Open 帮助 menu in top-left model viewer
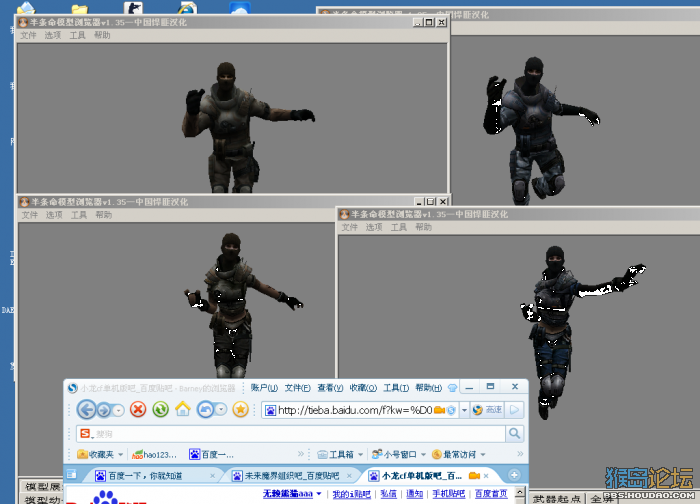 [102, 35]
